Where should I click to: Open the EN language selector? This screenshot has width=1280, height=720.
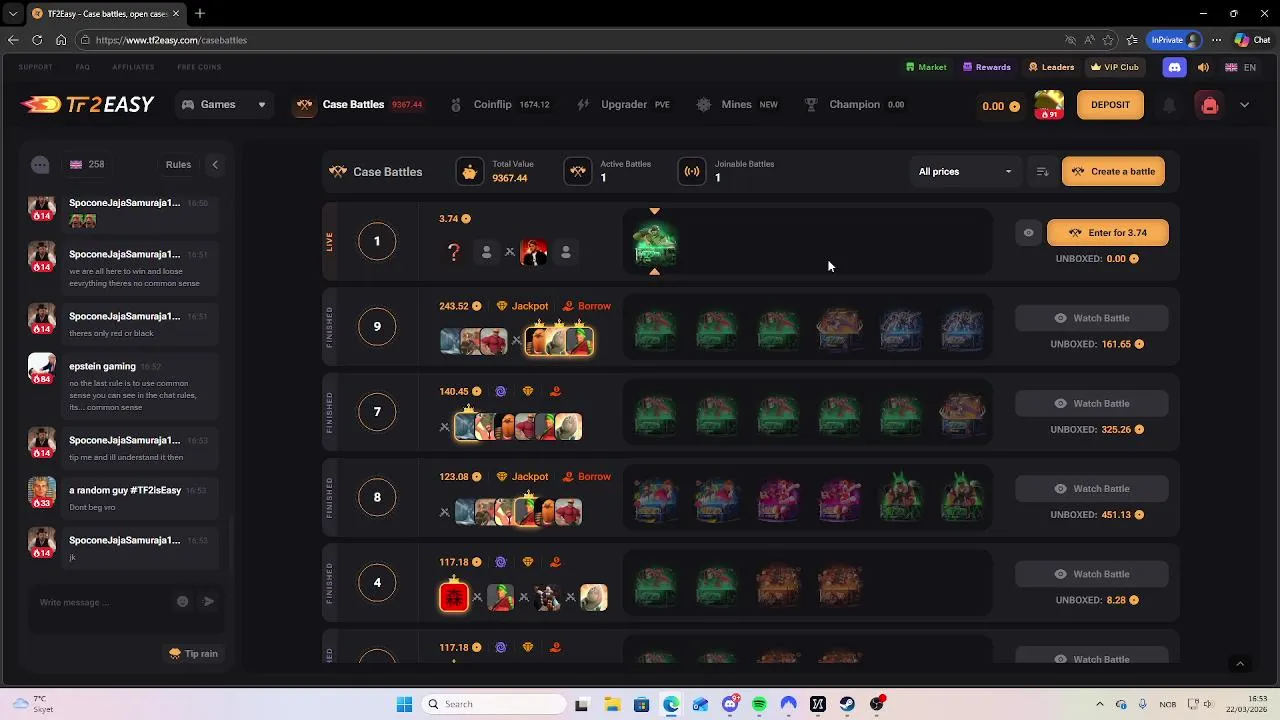[x=1240, y=67]
